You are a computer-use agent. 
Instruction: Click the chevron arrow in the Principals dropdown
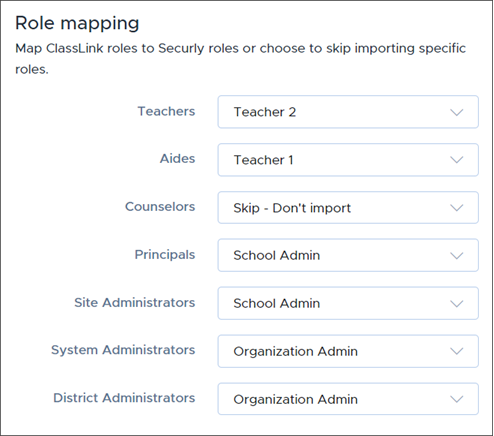click(x=456, y=256)
